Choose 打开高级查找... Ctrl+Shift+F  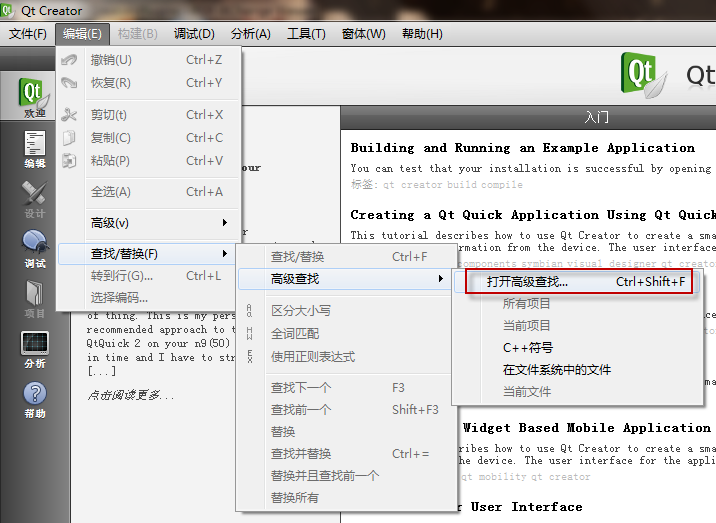579,281
